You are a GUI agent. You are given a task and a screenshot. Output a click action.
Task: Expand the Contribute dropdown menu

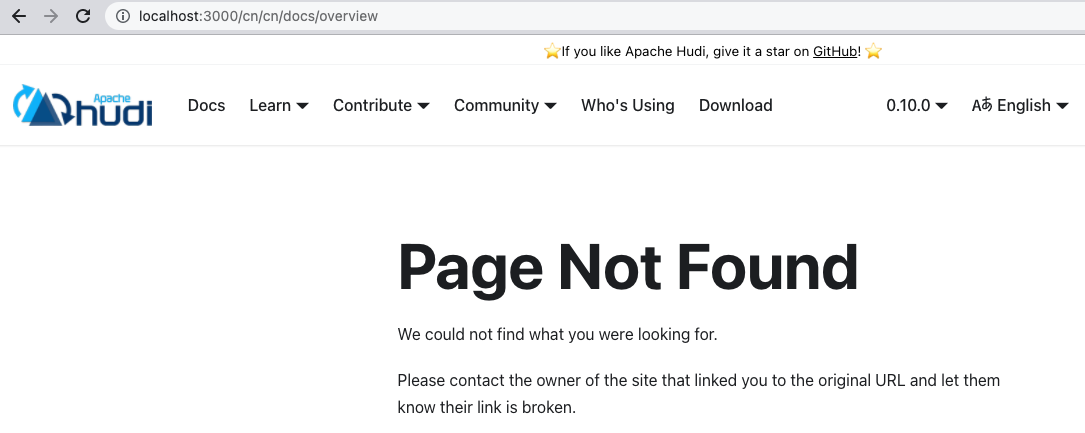click(x=381, y=105)
